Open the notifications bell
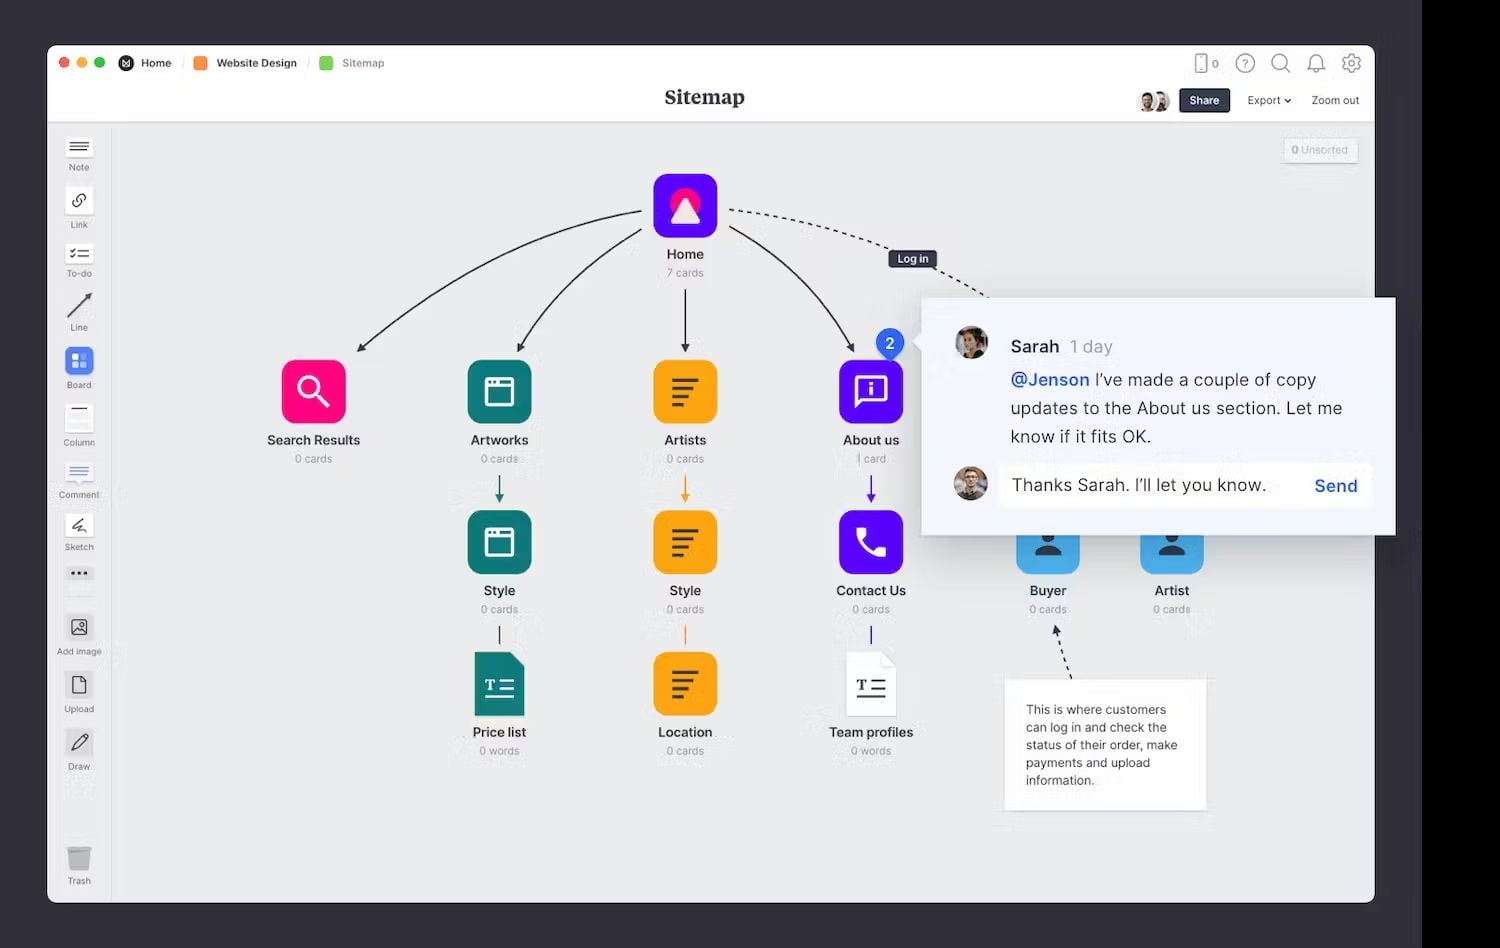1500x948 pixels. (x=1316, y=63)
